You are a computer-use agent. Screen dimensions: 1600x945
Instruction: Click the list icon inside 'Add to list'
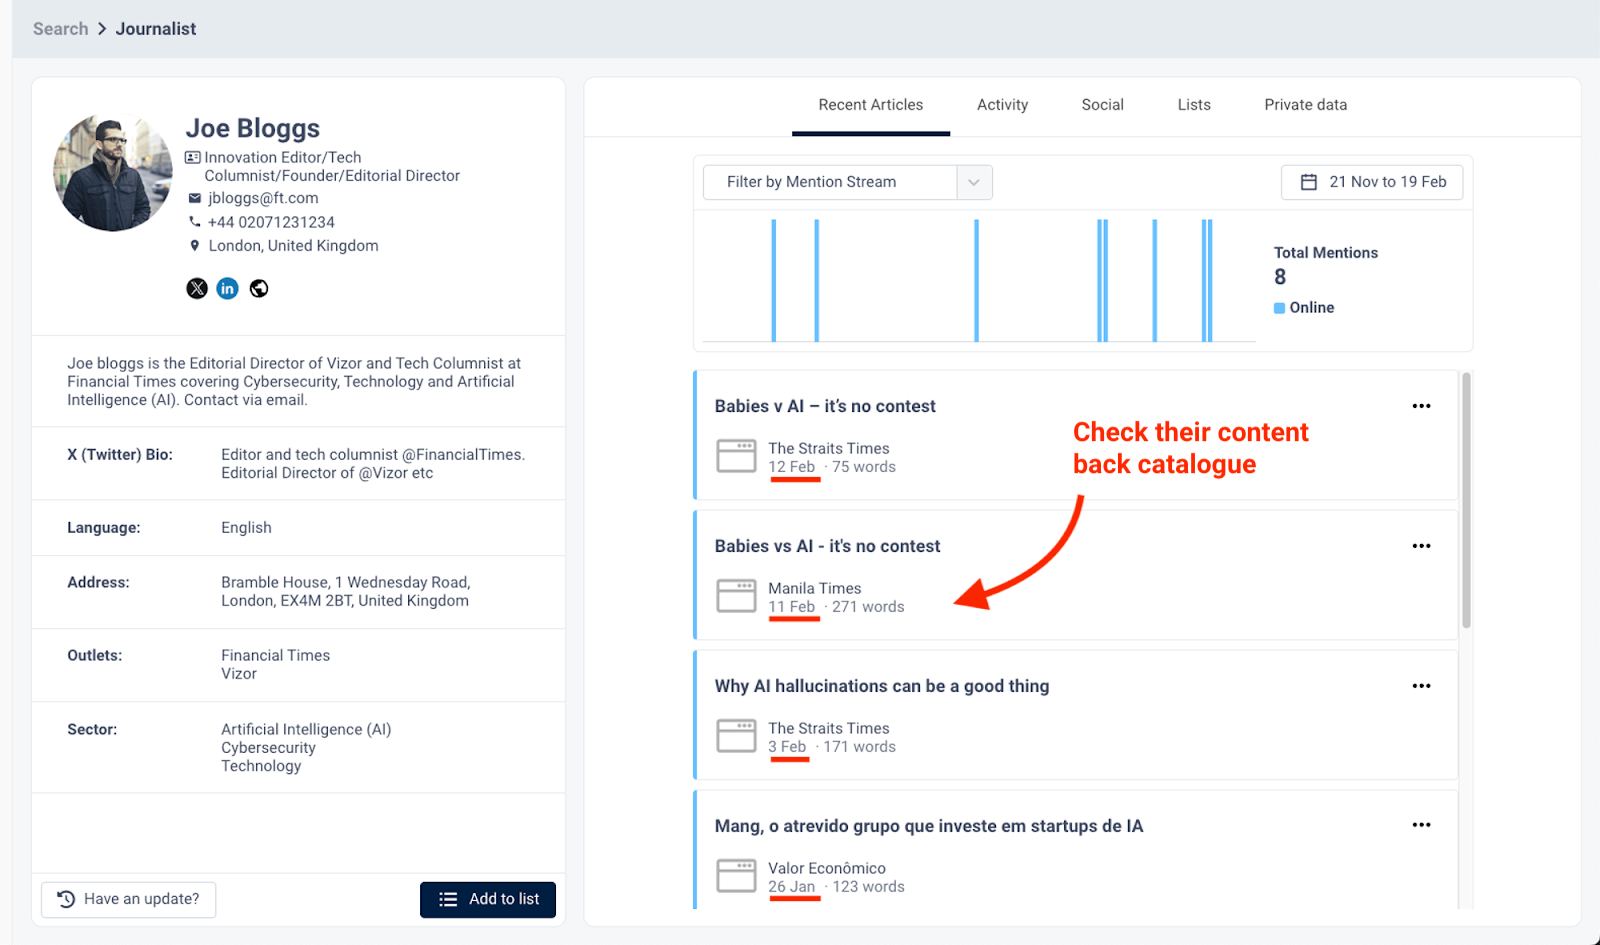(x=447, y=899)
